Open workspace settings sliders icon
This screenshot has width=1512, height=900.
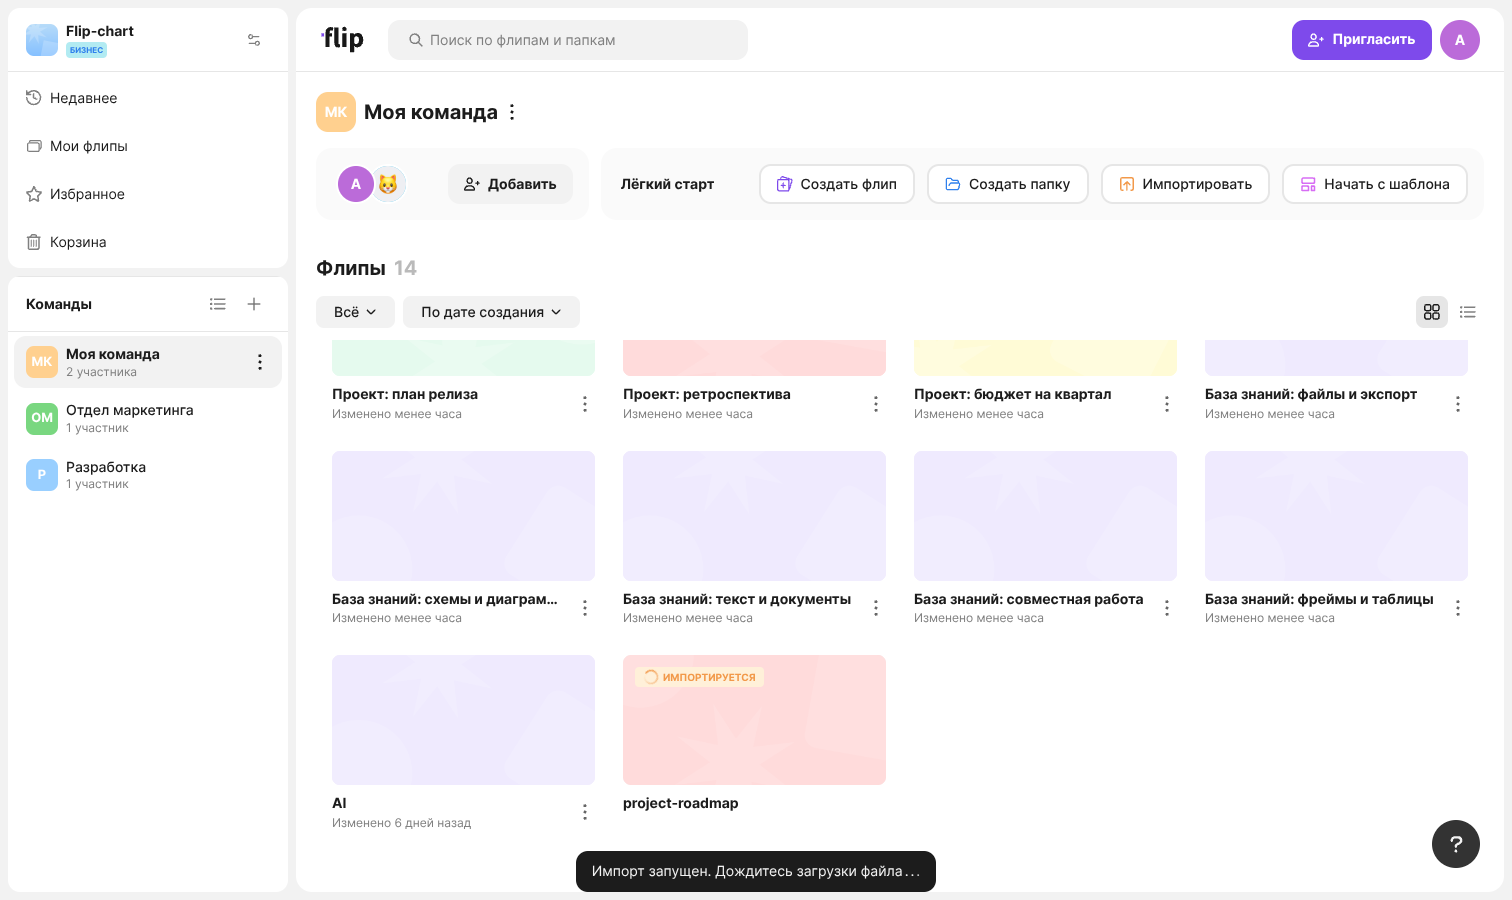pos(254,40)
